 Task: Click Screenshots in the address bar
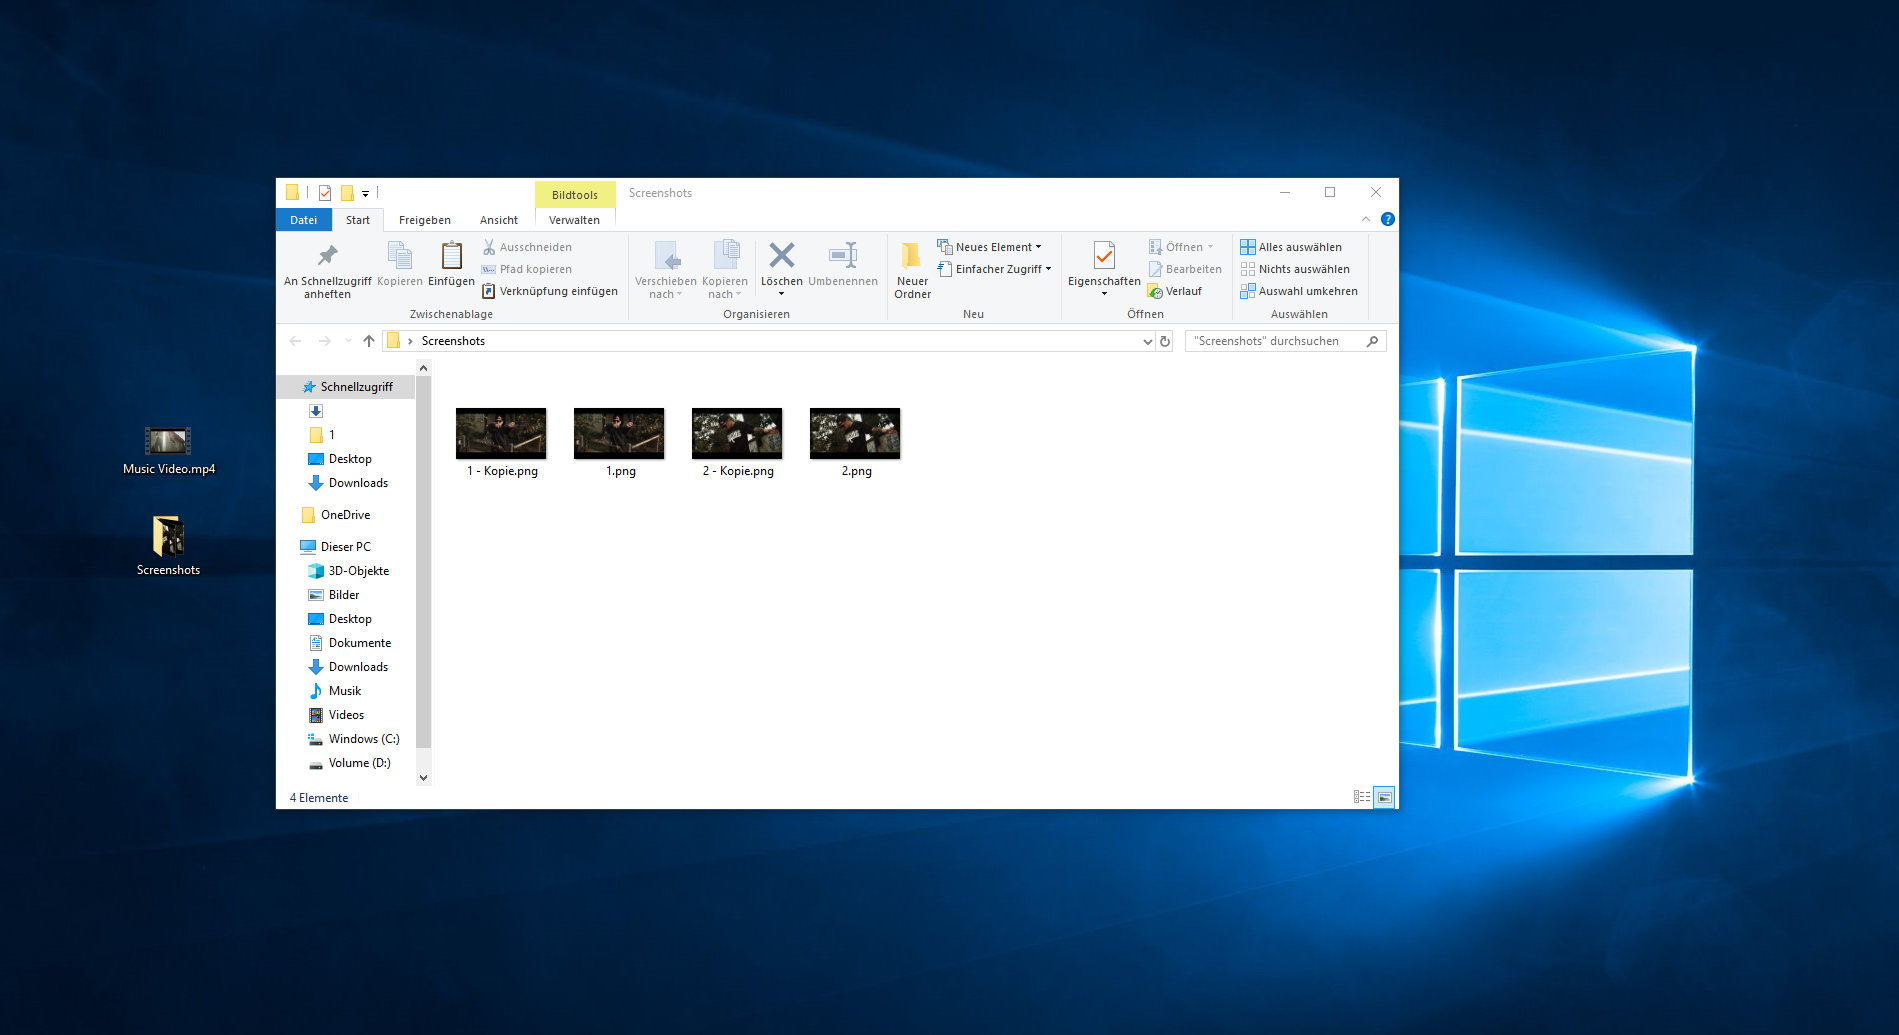coord(453,341)
